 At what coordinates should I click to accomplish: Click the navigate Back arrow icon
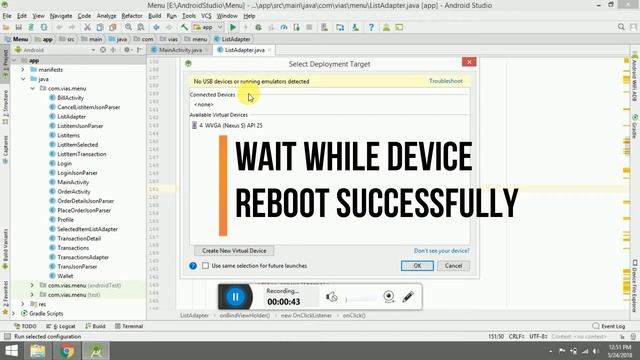coord(156,27)
